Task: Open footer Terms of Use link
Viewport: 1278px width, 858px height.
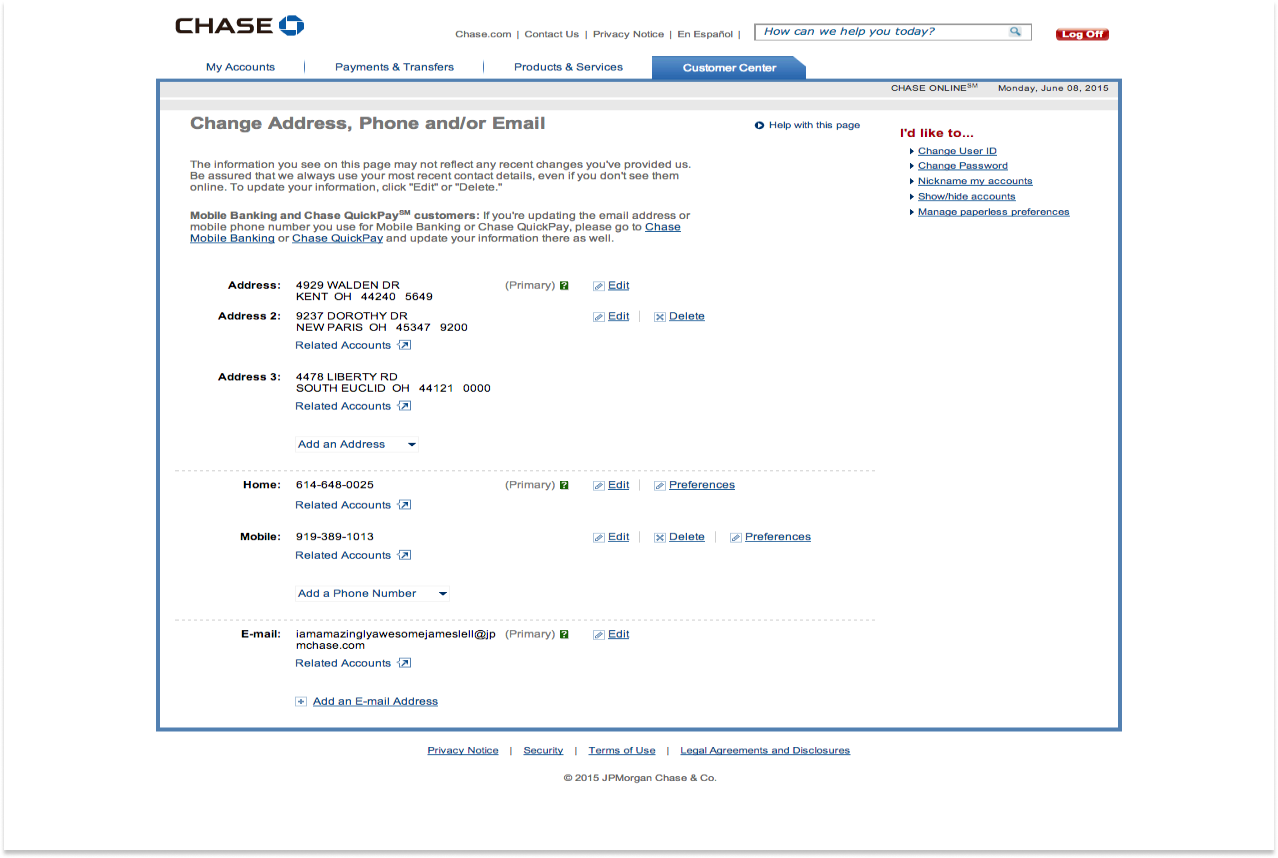Action: coord(622,751)
